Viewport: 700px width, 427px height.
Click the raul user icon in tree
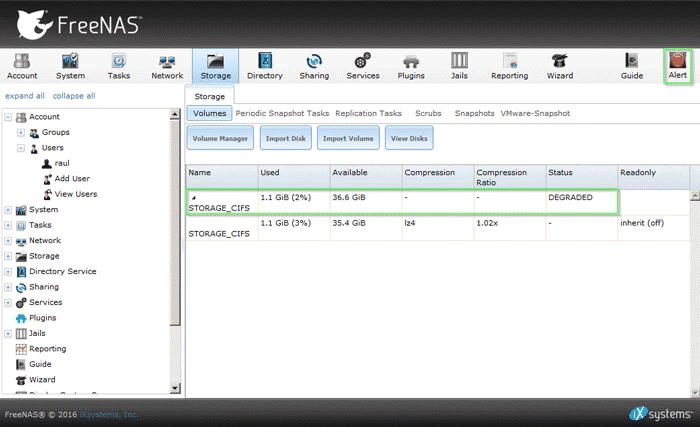click(46, 163)
